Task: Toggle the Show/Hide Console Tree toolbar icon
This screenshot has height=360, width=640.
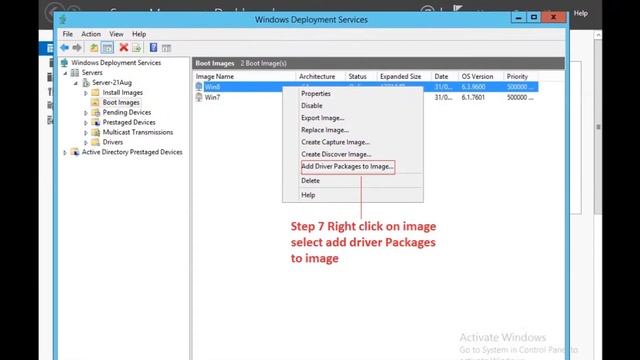Action: (x=108, y=48)
